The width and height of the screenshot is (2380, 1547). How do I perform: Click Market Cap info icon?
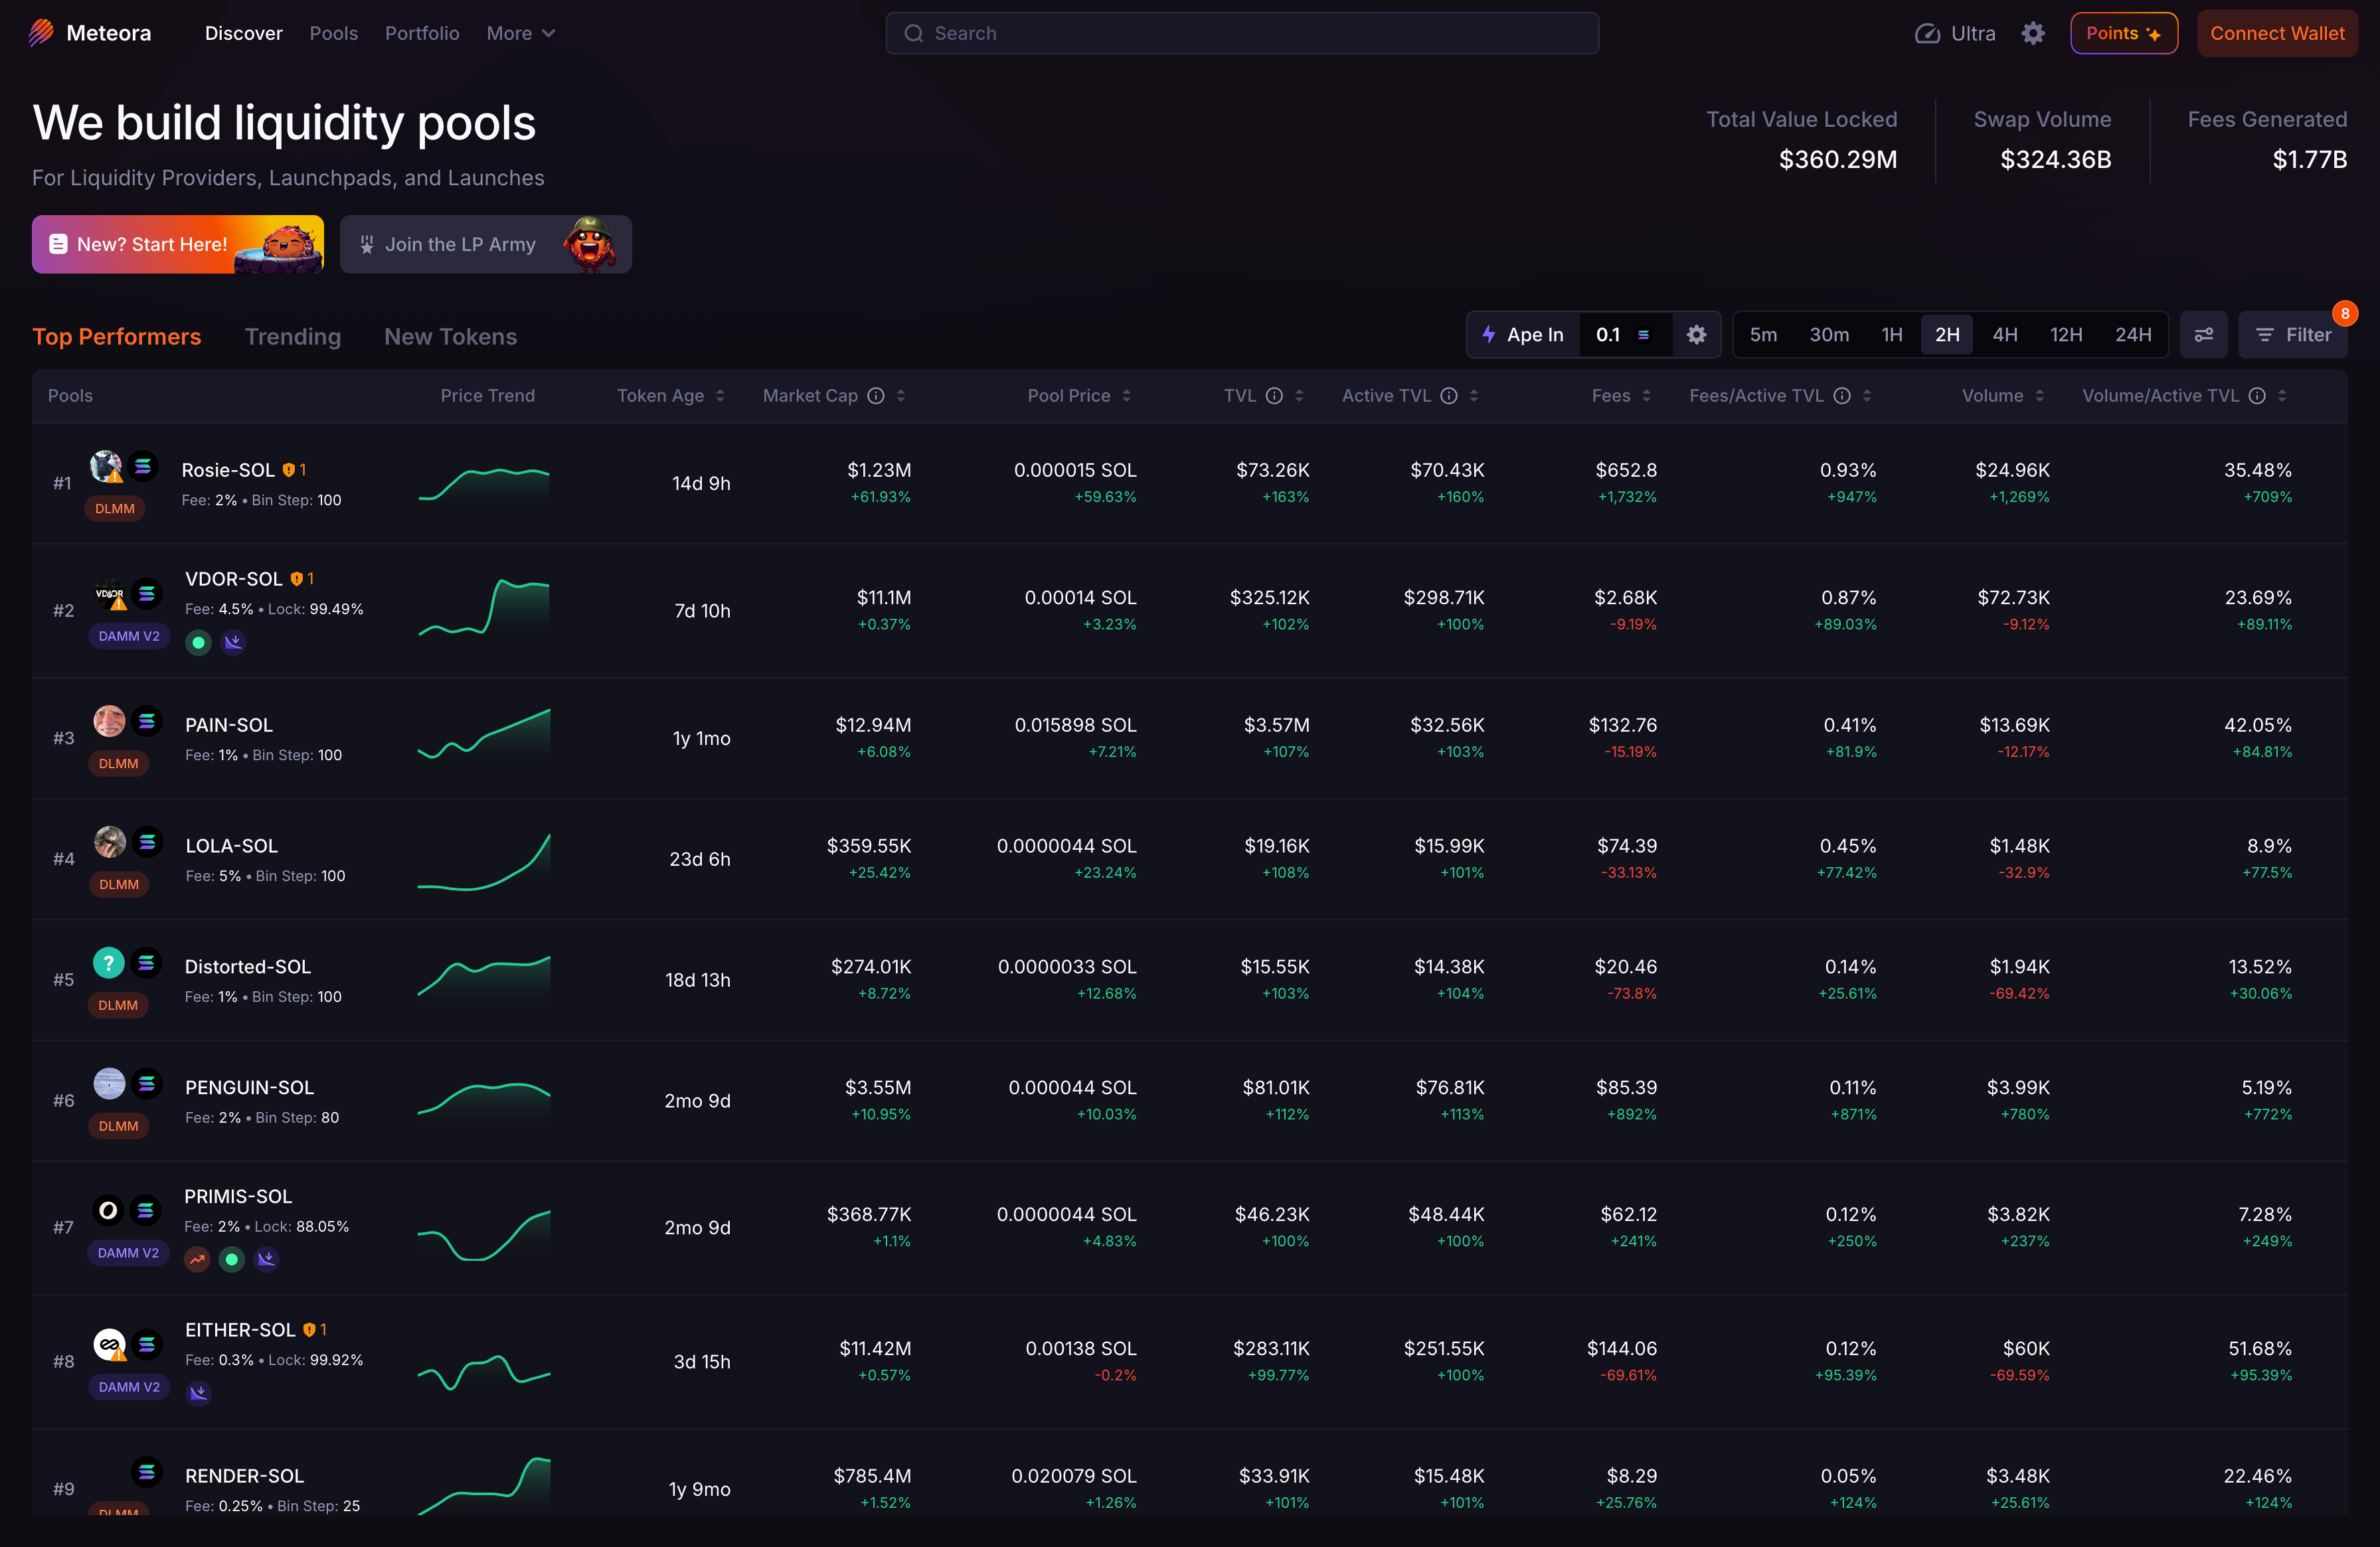(x=876, y=396)
